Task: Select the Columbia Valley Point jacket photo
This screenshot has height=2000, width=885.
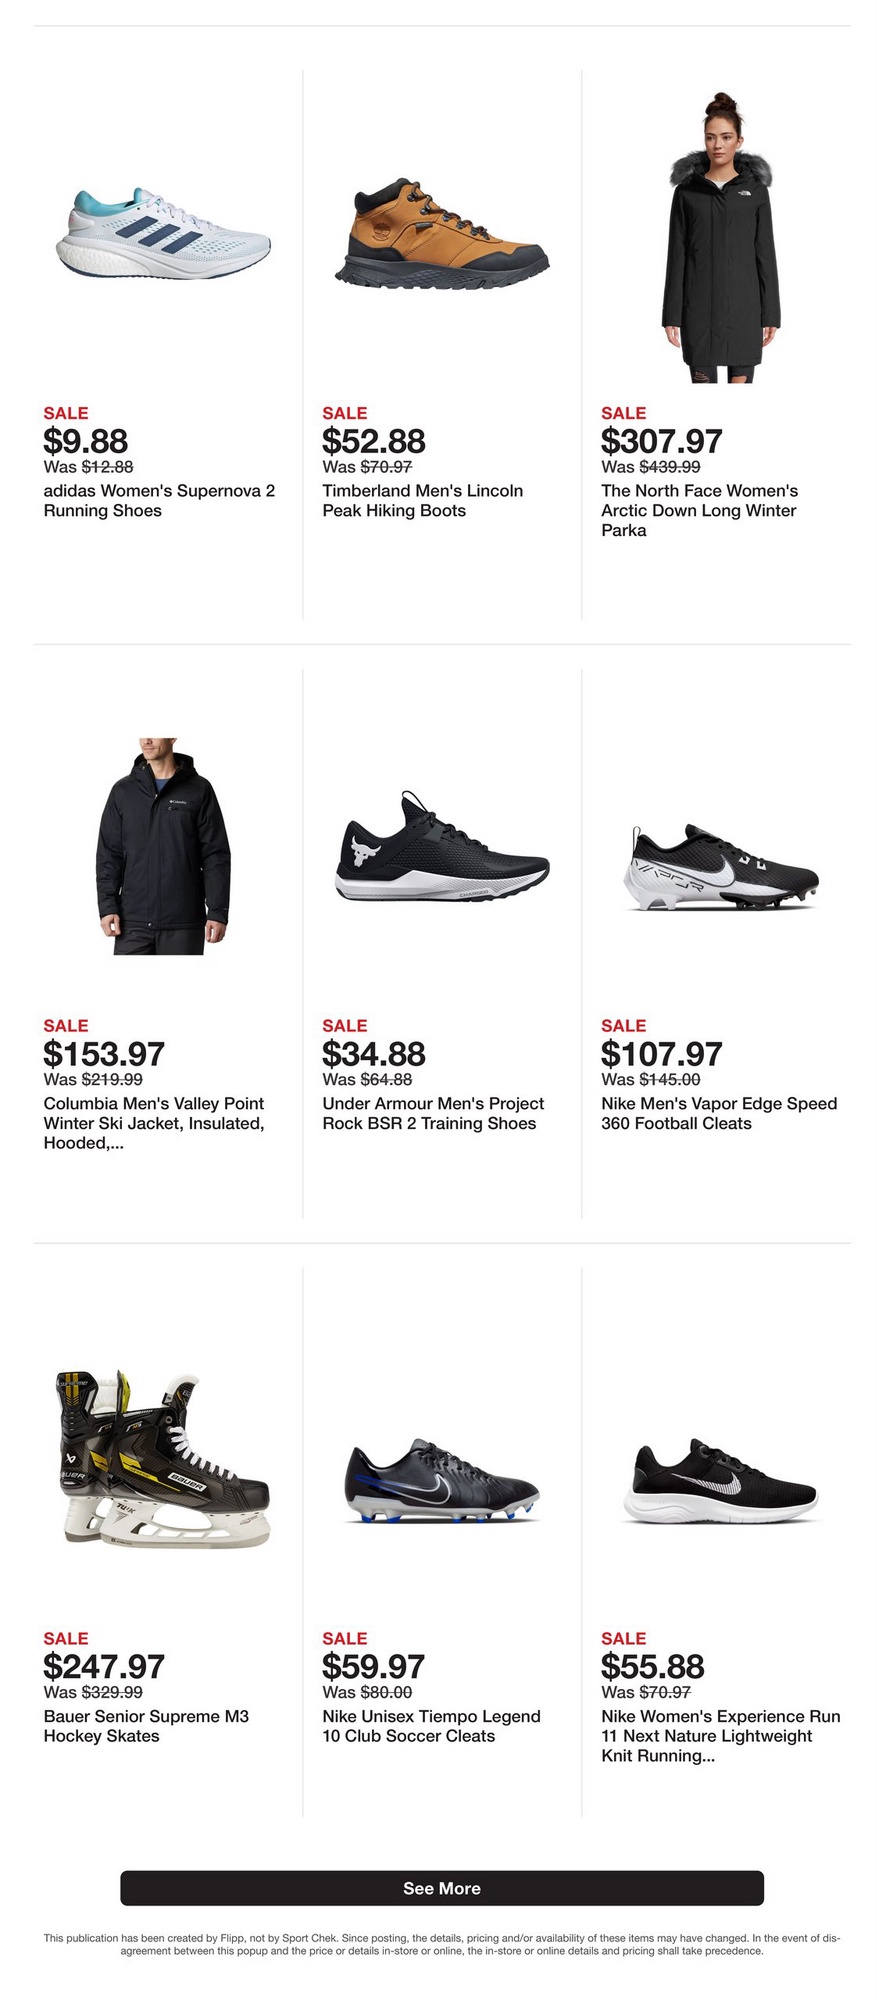Action: pos(163,846)
